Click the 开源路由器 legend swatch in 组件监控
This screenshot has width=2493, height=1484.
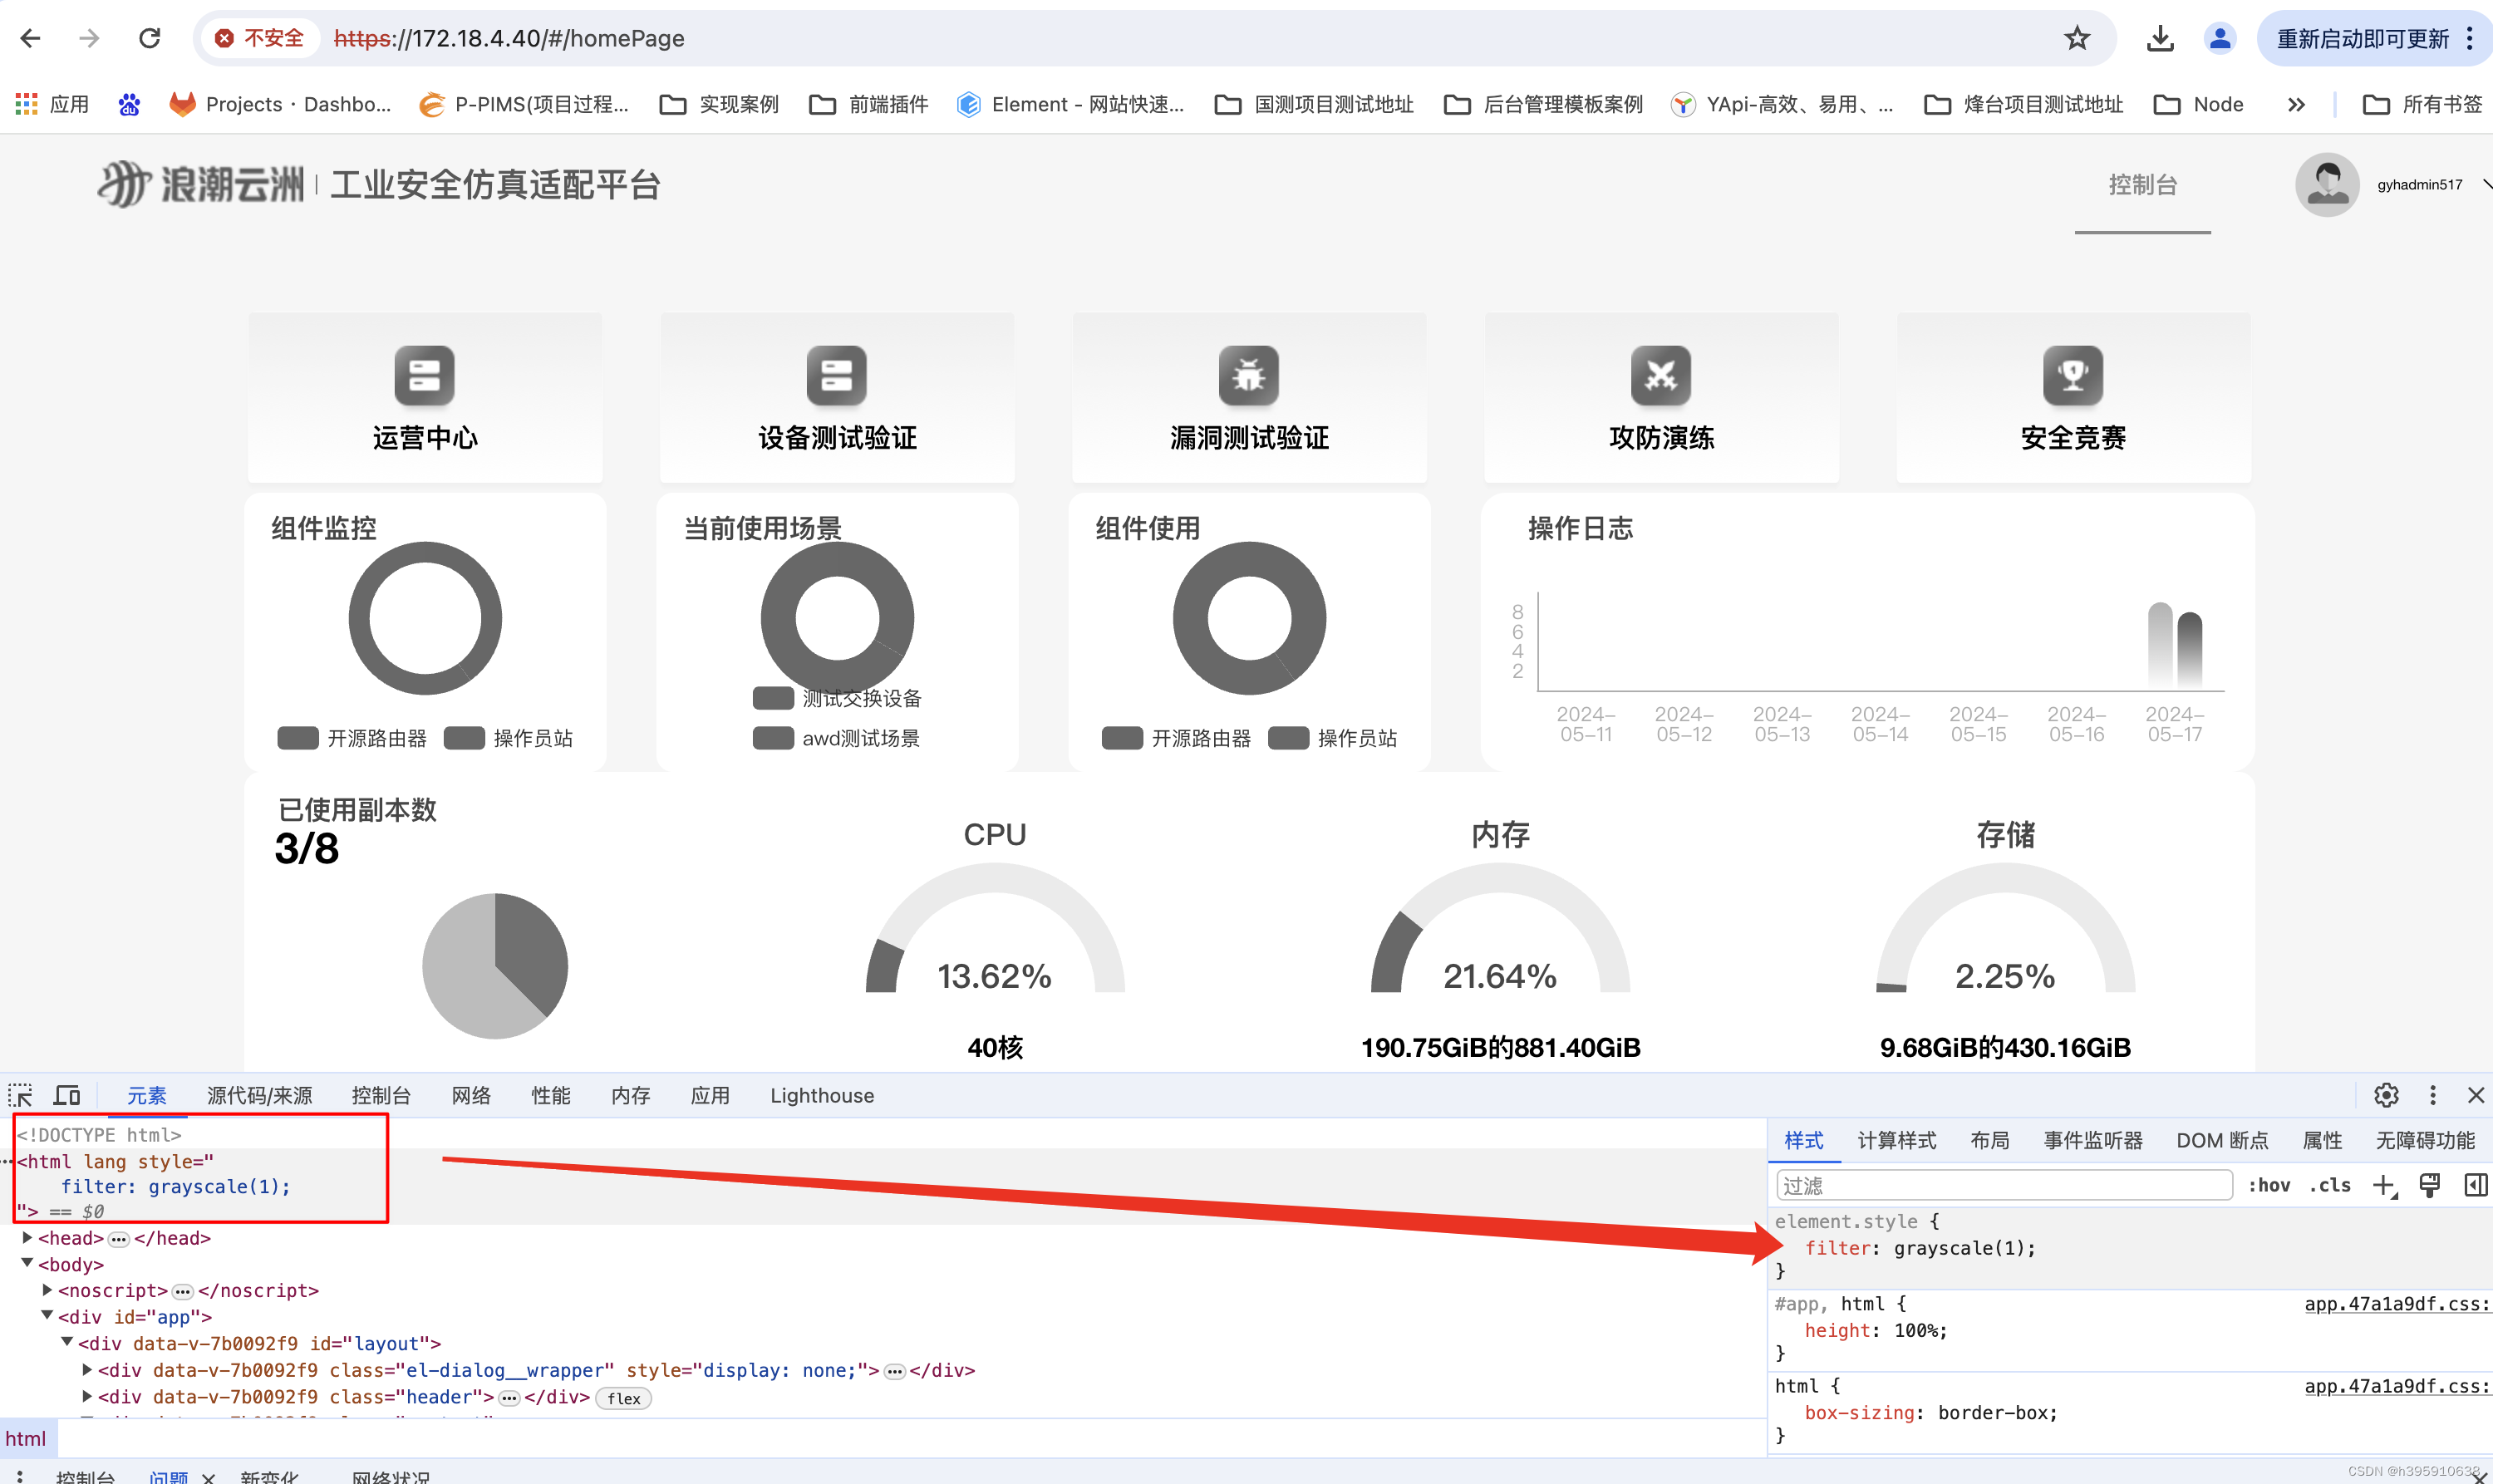[298, 738]
